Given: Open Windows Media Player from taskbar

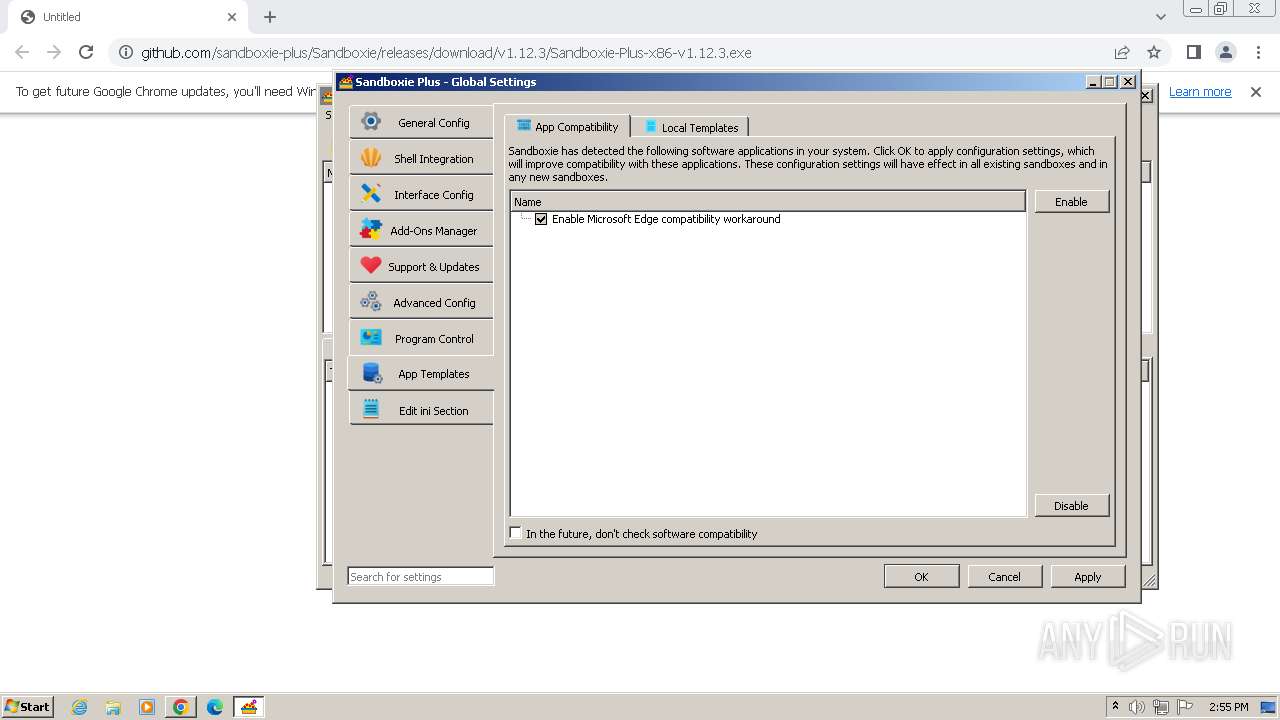Looking at the screenshot, I should pyautogui.click(x=147, y=707).
